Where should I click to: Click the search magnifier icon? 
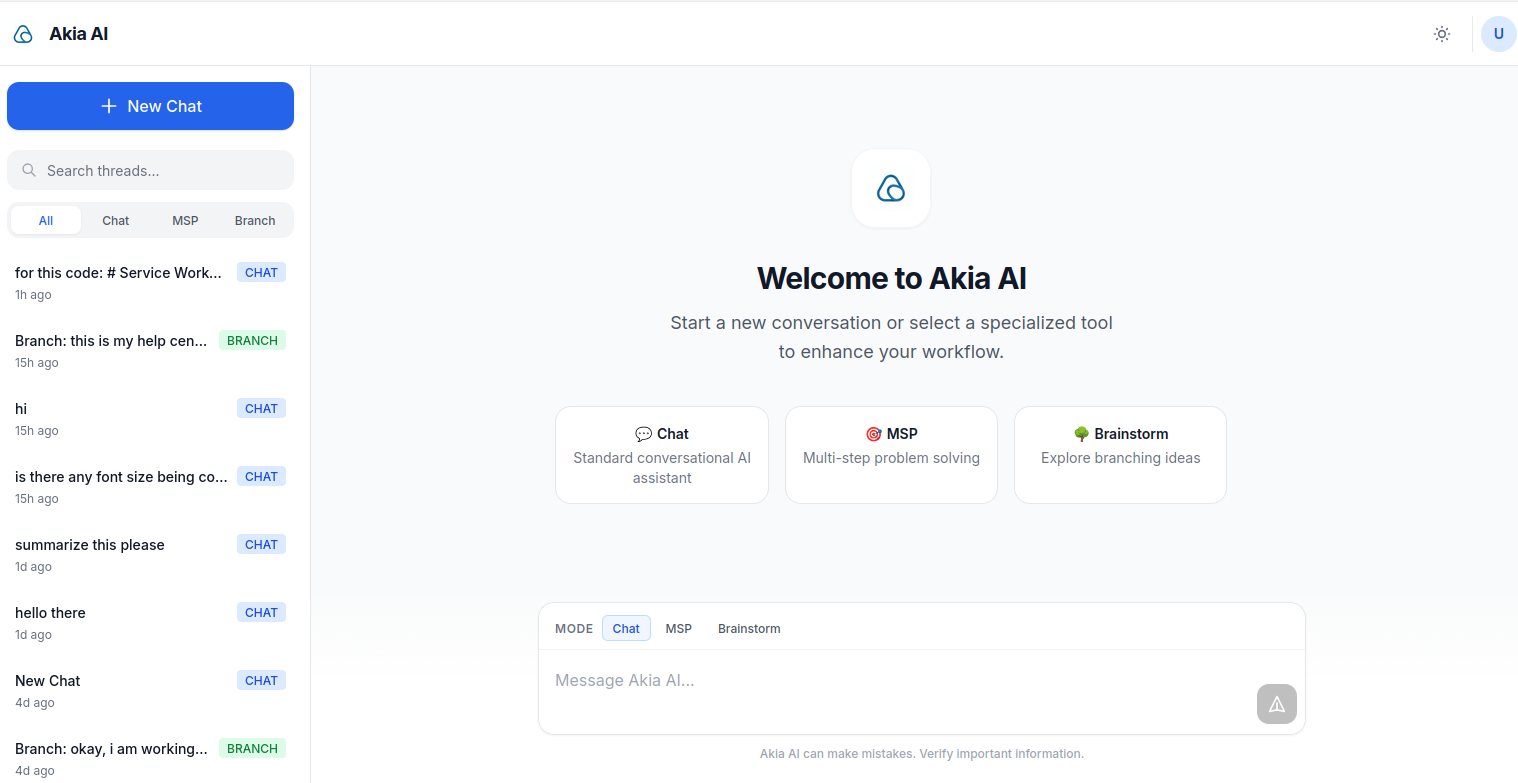[x=29, y=170]
